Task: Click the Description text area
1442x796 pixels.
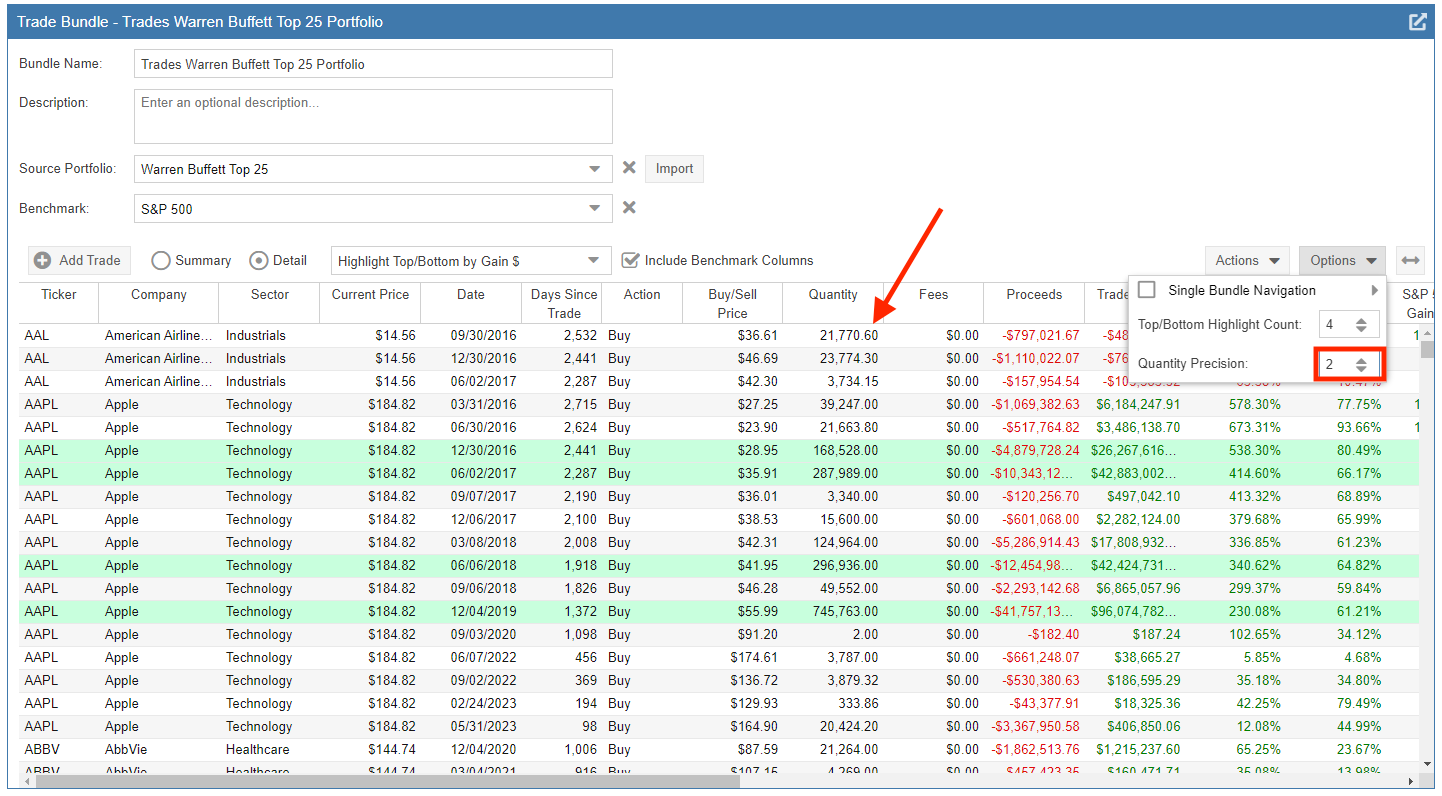Action: pos(373,116)
